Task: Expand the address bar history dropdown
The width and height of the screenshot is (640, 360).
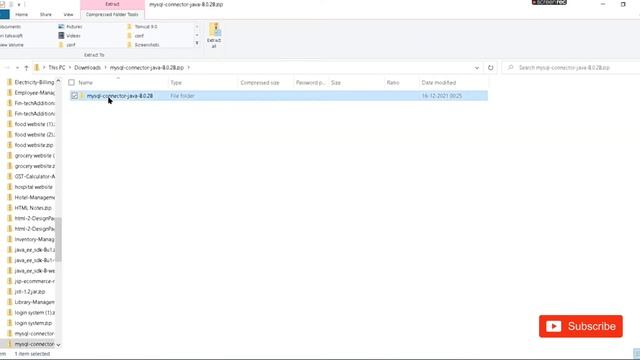Action: [477, 68]
